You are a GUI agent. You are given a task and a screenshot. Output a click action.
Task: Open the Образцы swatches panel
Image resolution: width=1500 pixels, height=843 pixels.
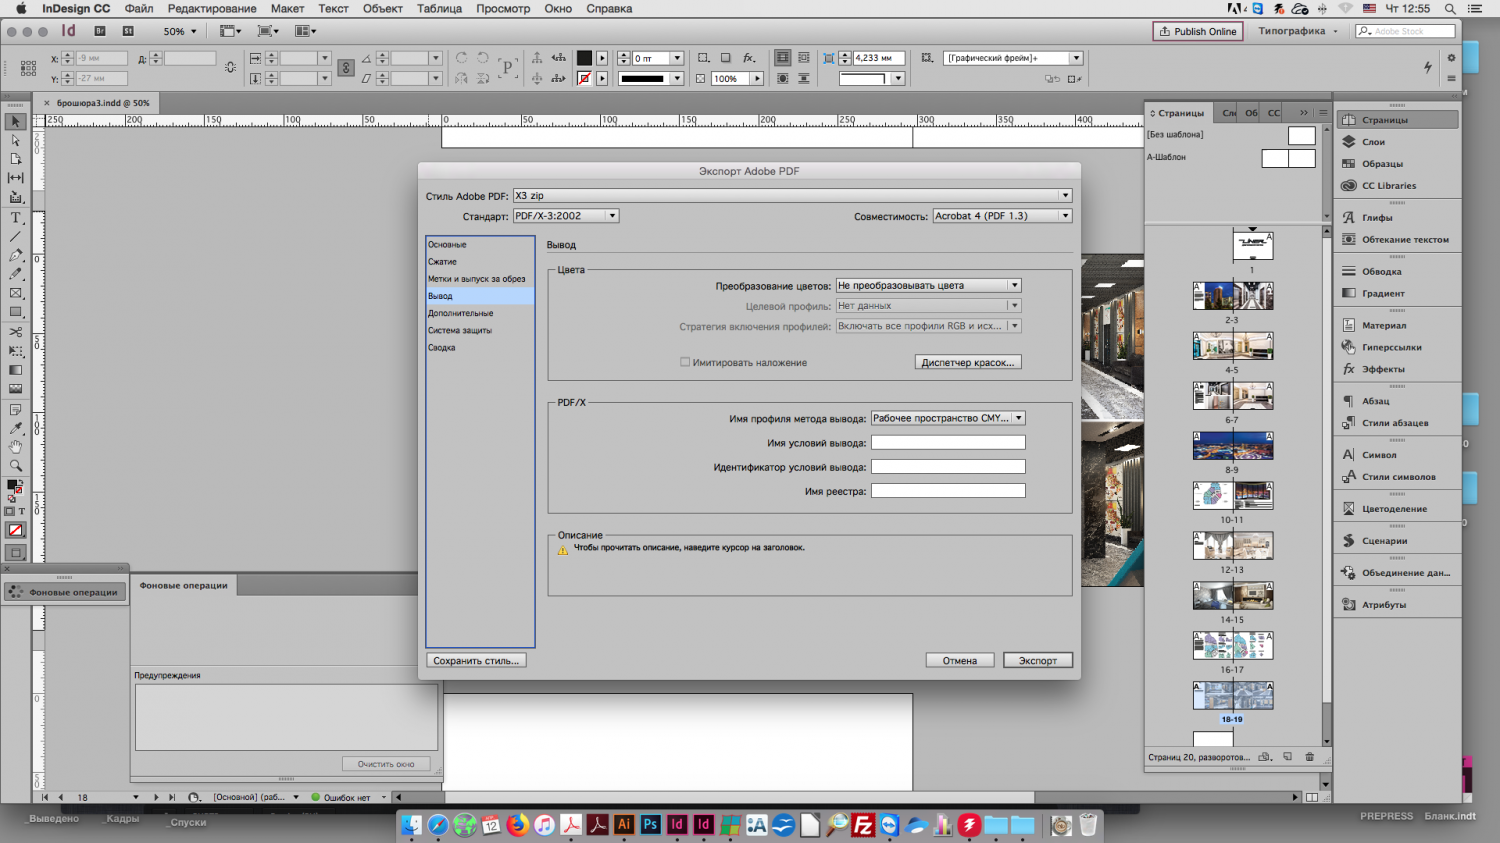(1382, 164)
